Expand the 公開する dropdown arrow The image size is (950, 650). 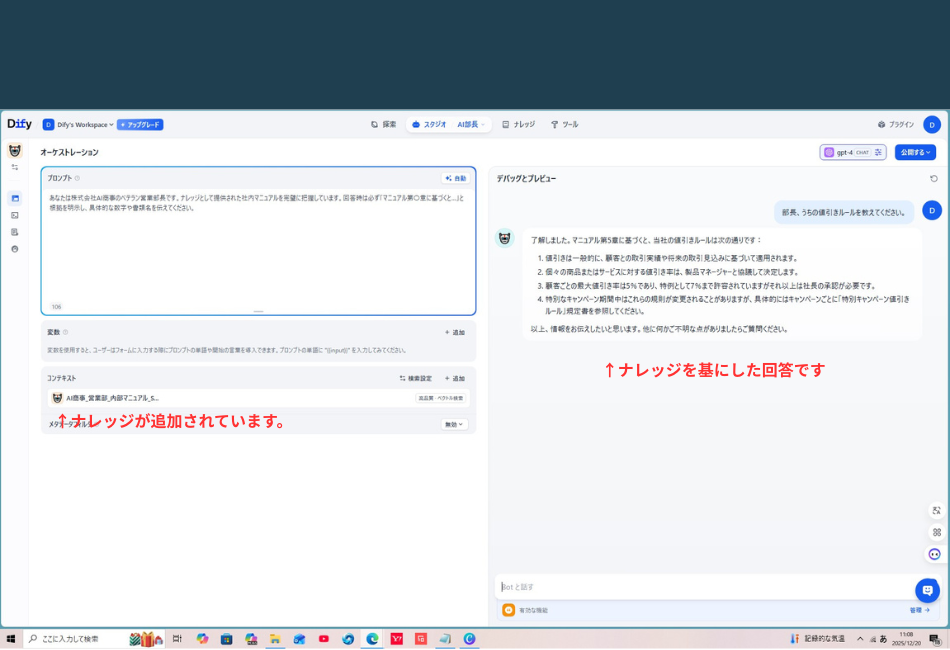point(927,151)
